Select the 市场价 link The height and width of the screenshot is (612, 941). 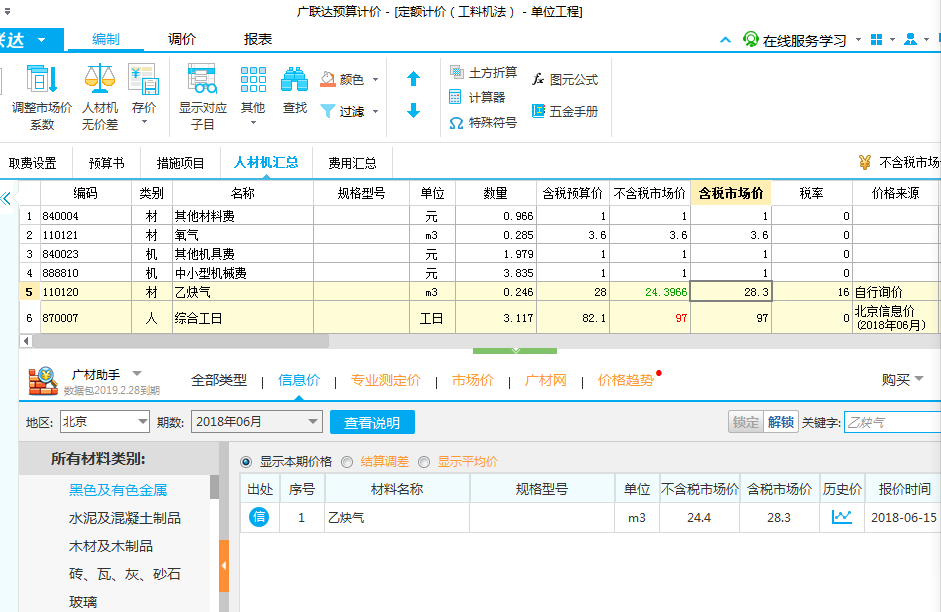tap(472, 380)
